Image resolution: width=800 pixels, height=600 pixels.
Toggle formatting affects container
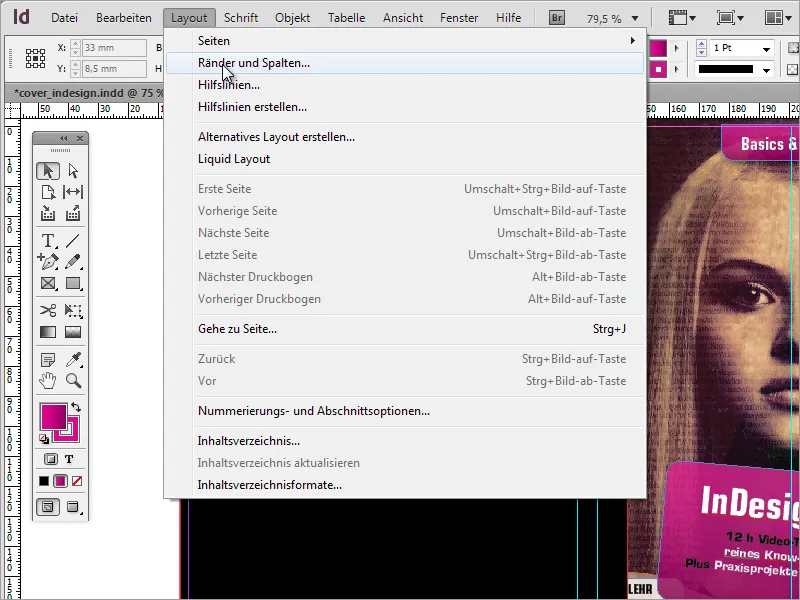51,459
